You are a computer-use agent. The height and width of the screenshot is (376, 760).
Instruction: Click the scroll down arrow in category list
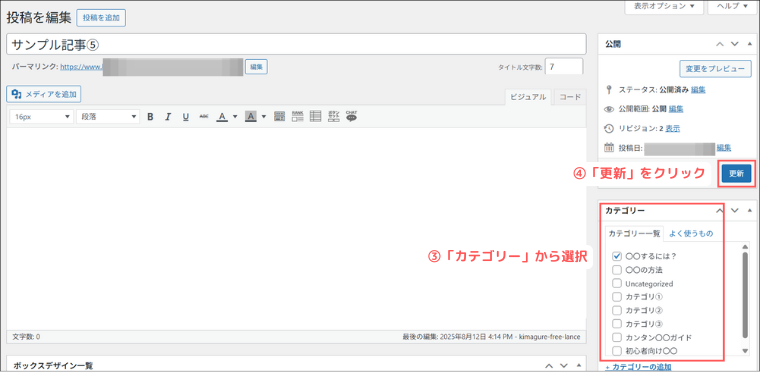tap(745, 351)
